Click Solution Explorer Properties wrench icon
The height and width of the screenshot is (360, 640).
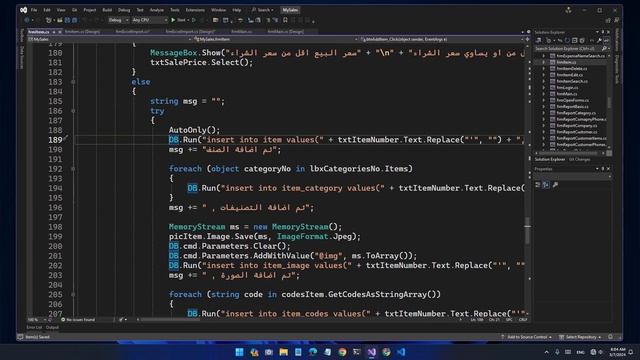coord(599,40)
